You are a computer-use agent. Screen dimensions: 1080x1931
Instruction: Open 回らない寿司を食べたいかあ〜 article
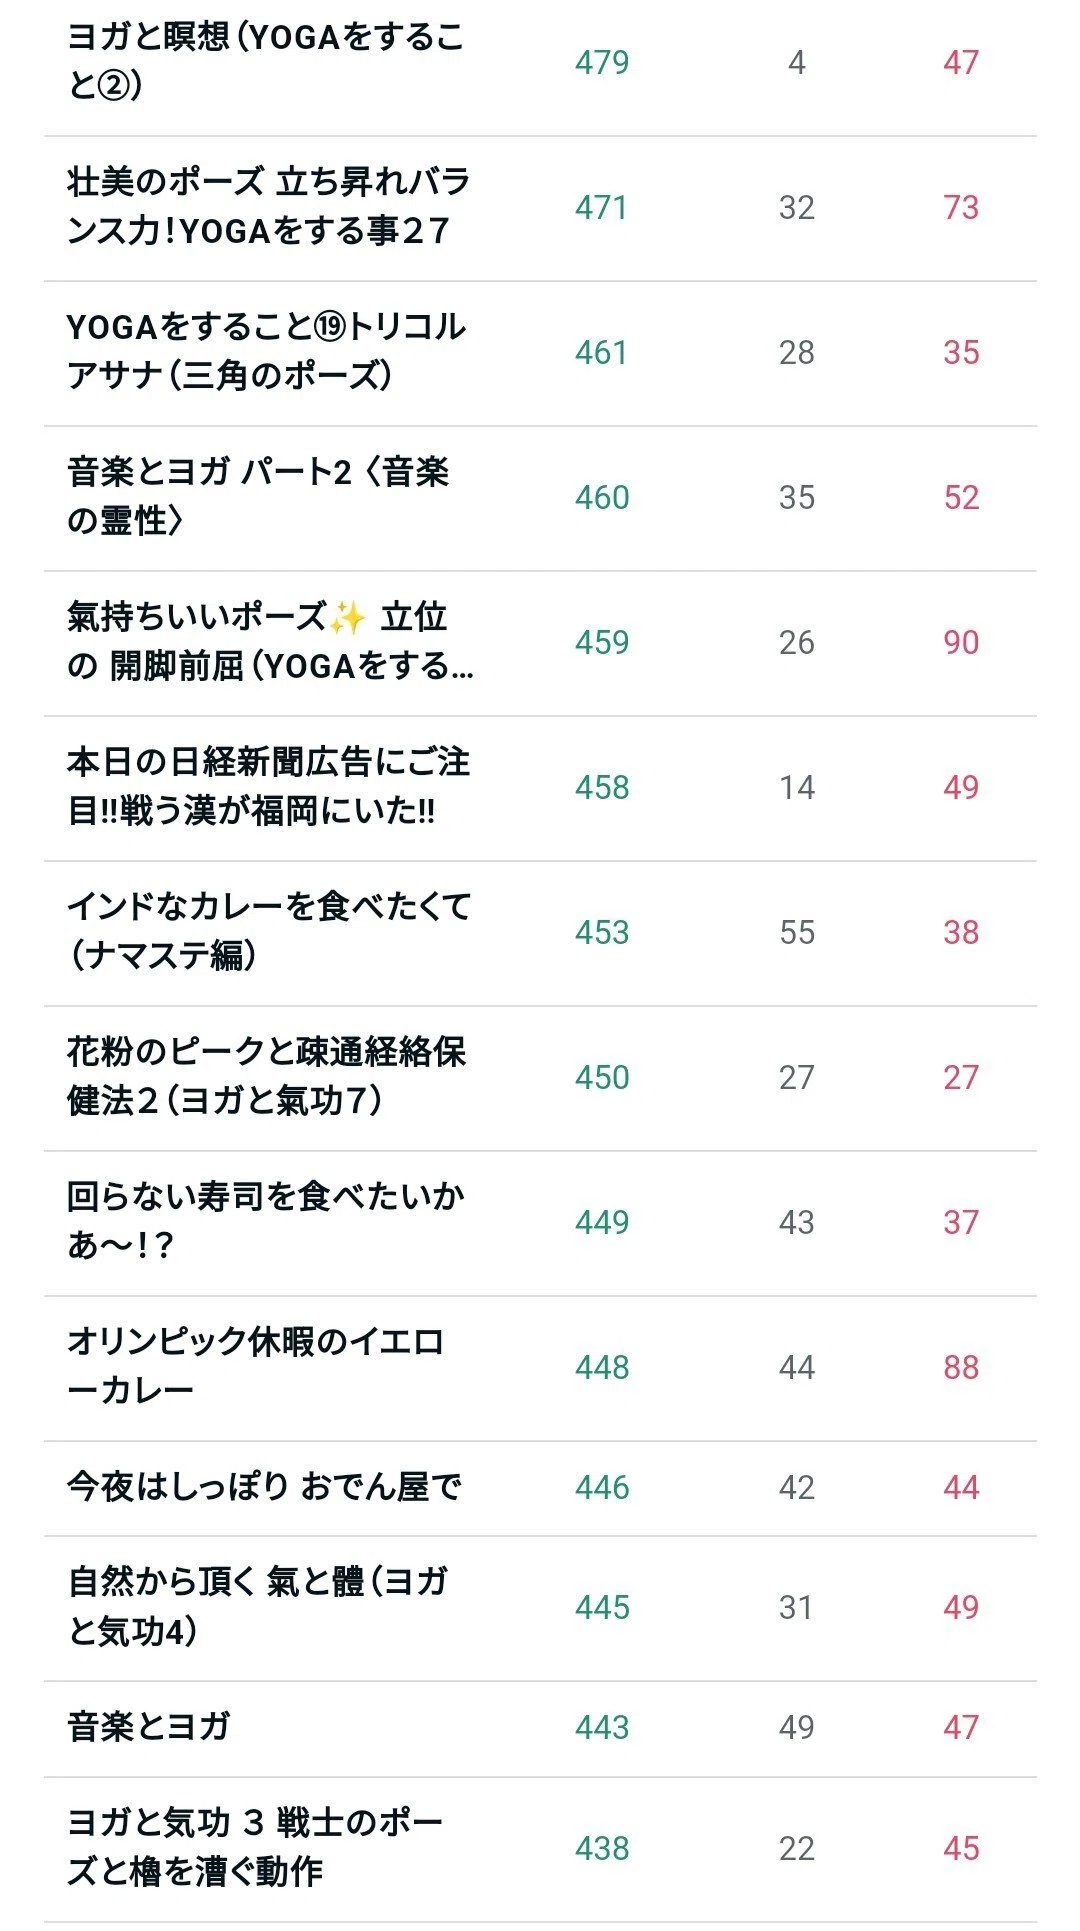265,1221
